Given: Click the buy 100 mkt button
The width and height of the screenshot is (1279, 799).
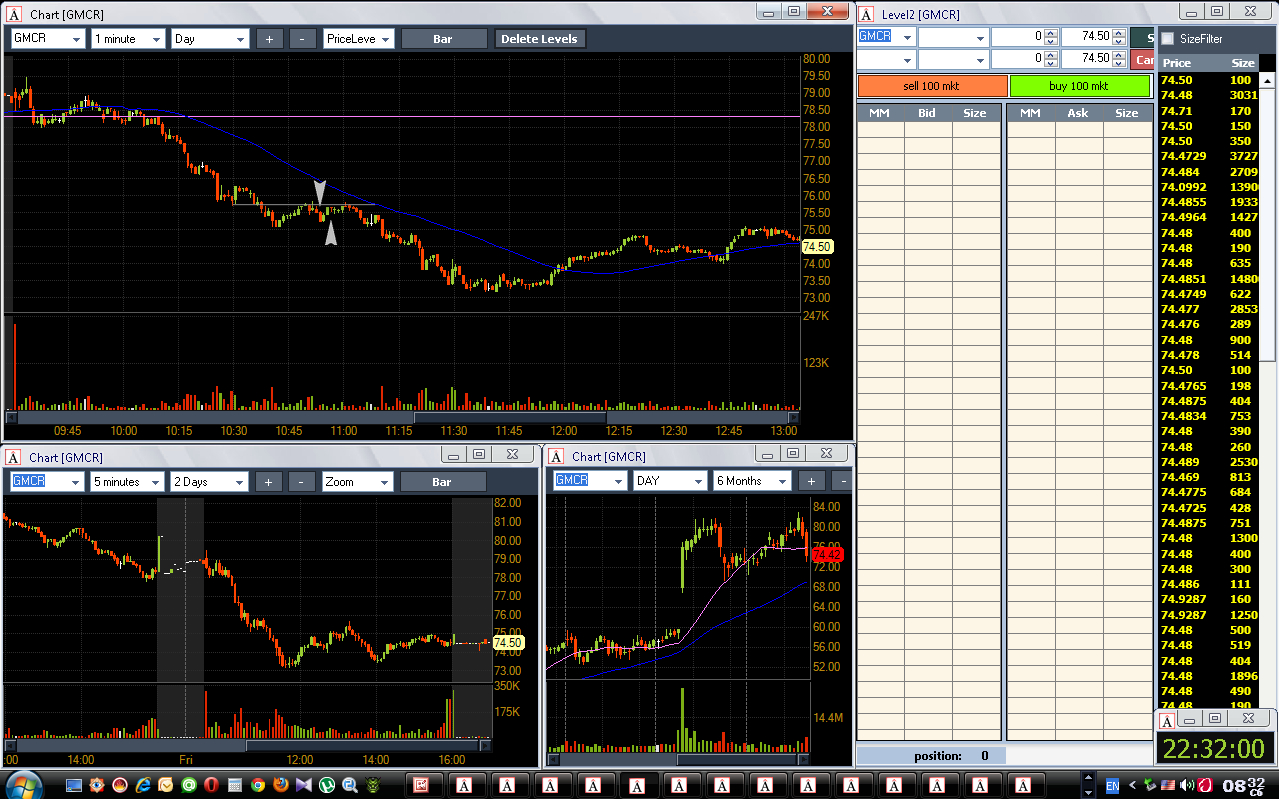Looking at the screenshot, I should pyautogui.click(x=1079, y=86).
